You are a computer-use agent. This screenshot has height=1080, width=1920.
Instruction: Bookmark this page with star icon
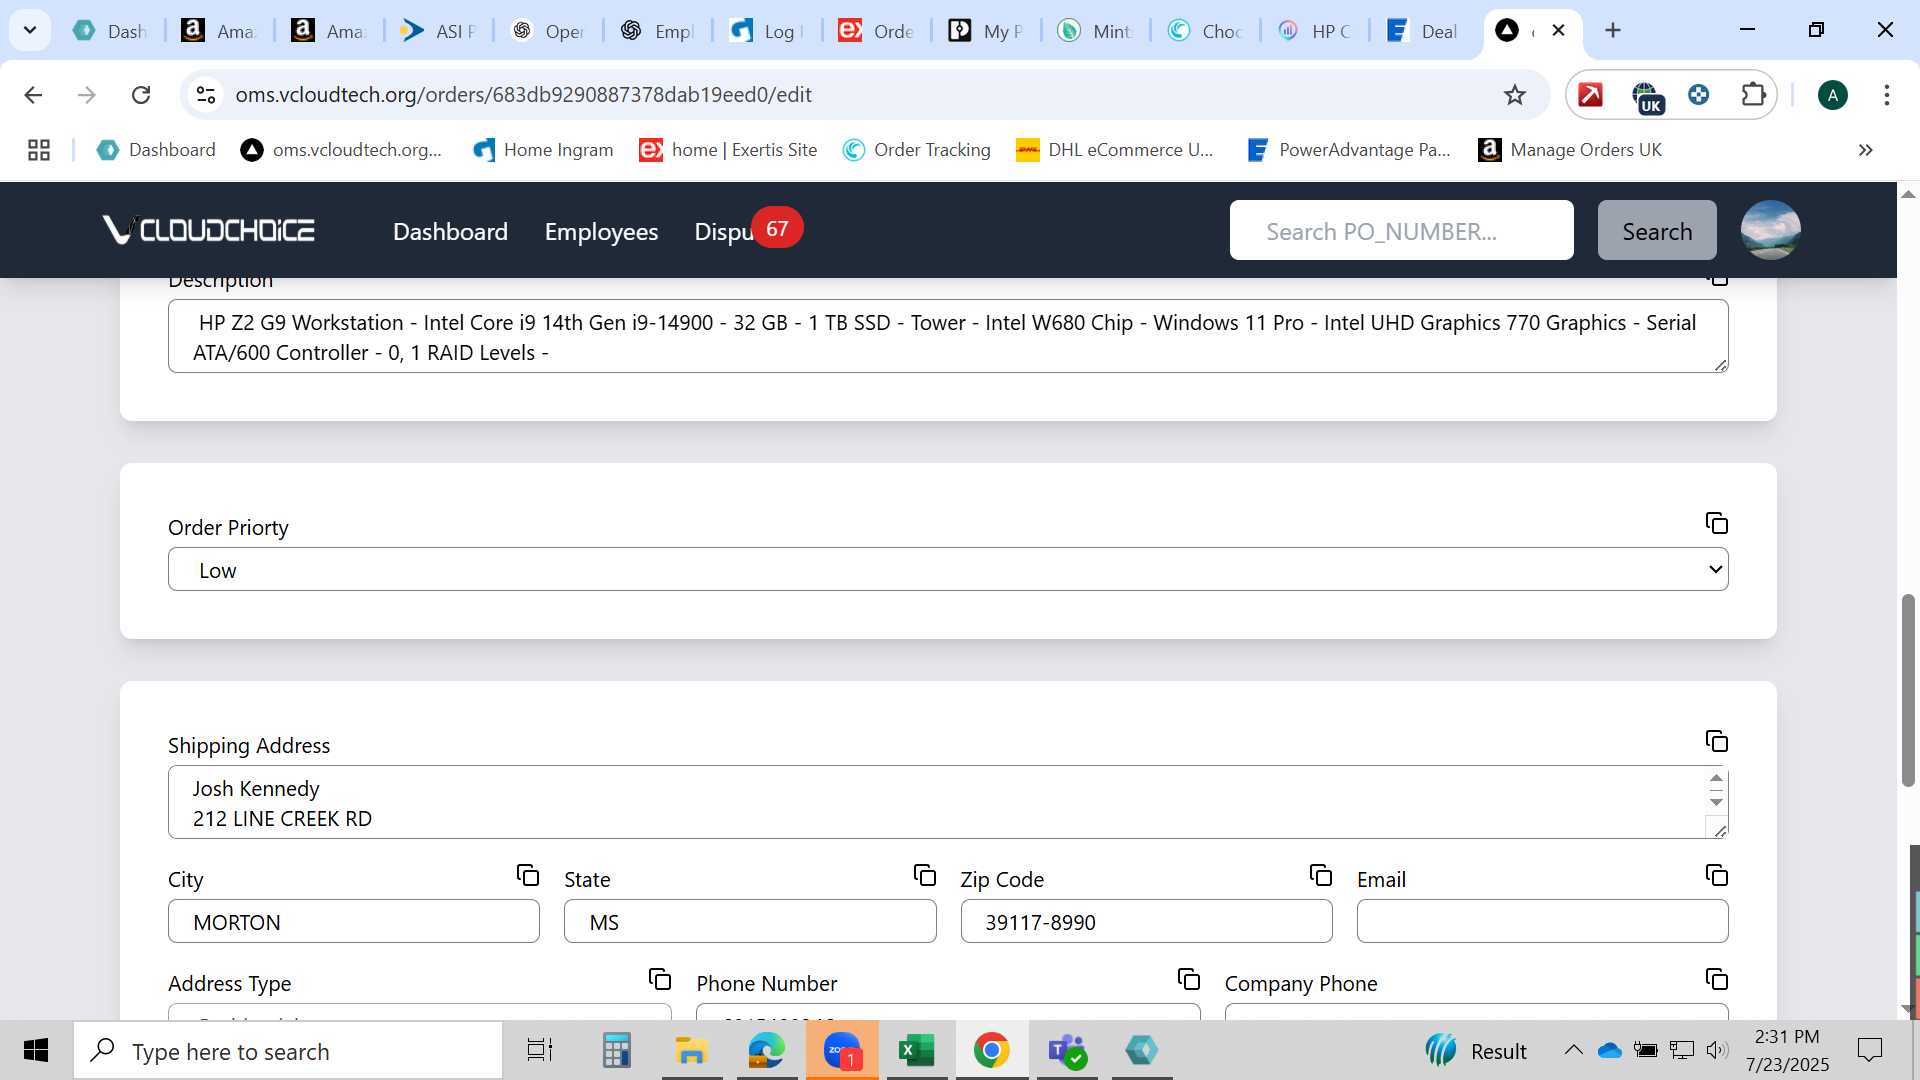(1515, 95)
